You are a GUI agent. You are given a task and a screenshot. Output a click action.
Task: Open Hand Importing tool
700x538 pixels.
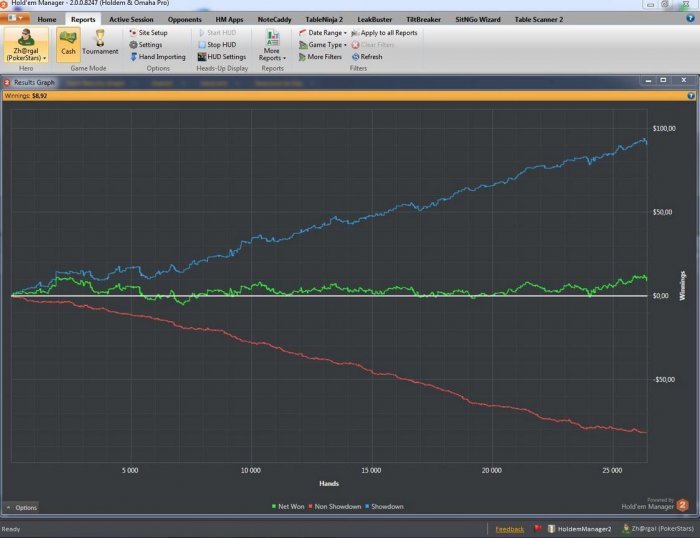click(158, 57)
